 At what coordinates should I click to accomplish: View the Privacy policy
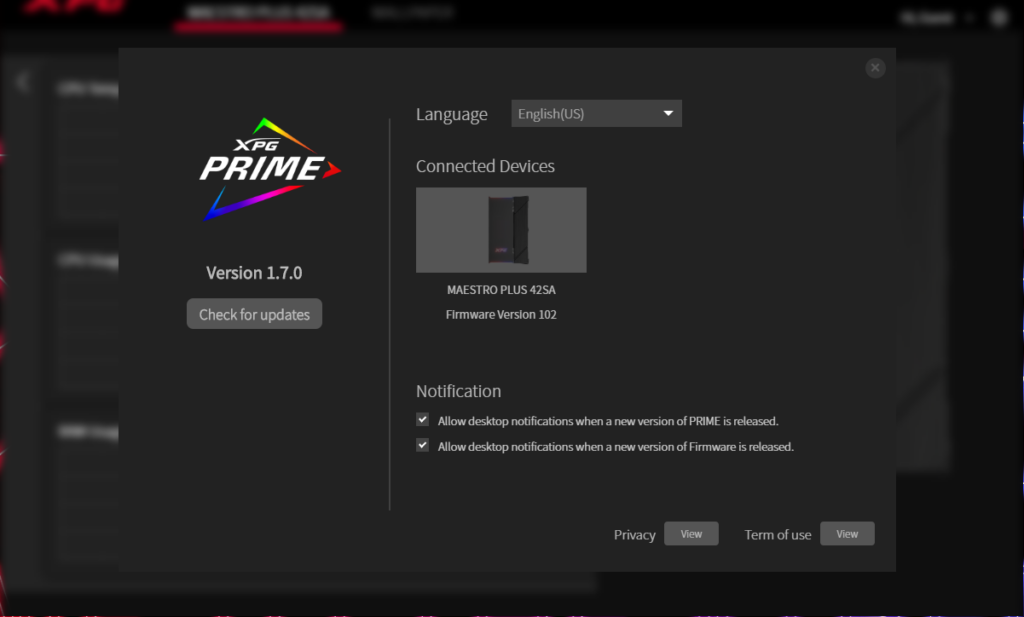pos(691,533)
